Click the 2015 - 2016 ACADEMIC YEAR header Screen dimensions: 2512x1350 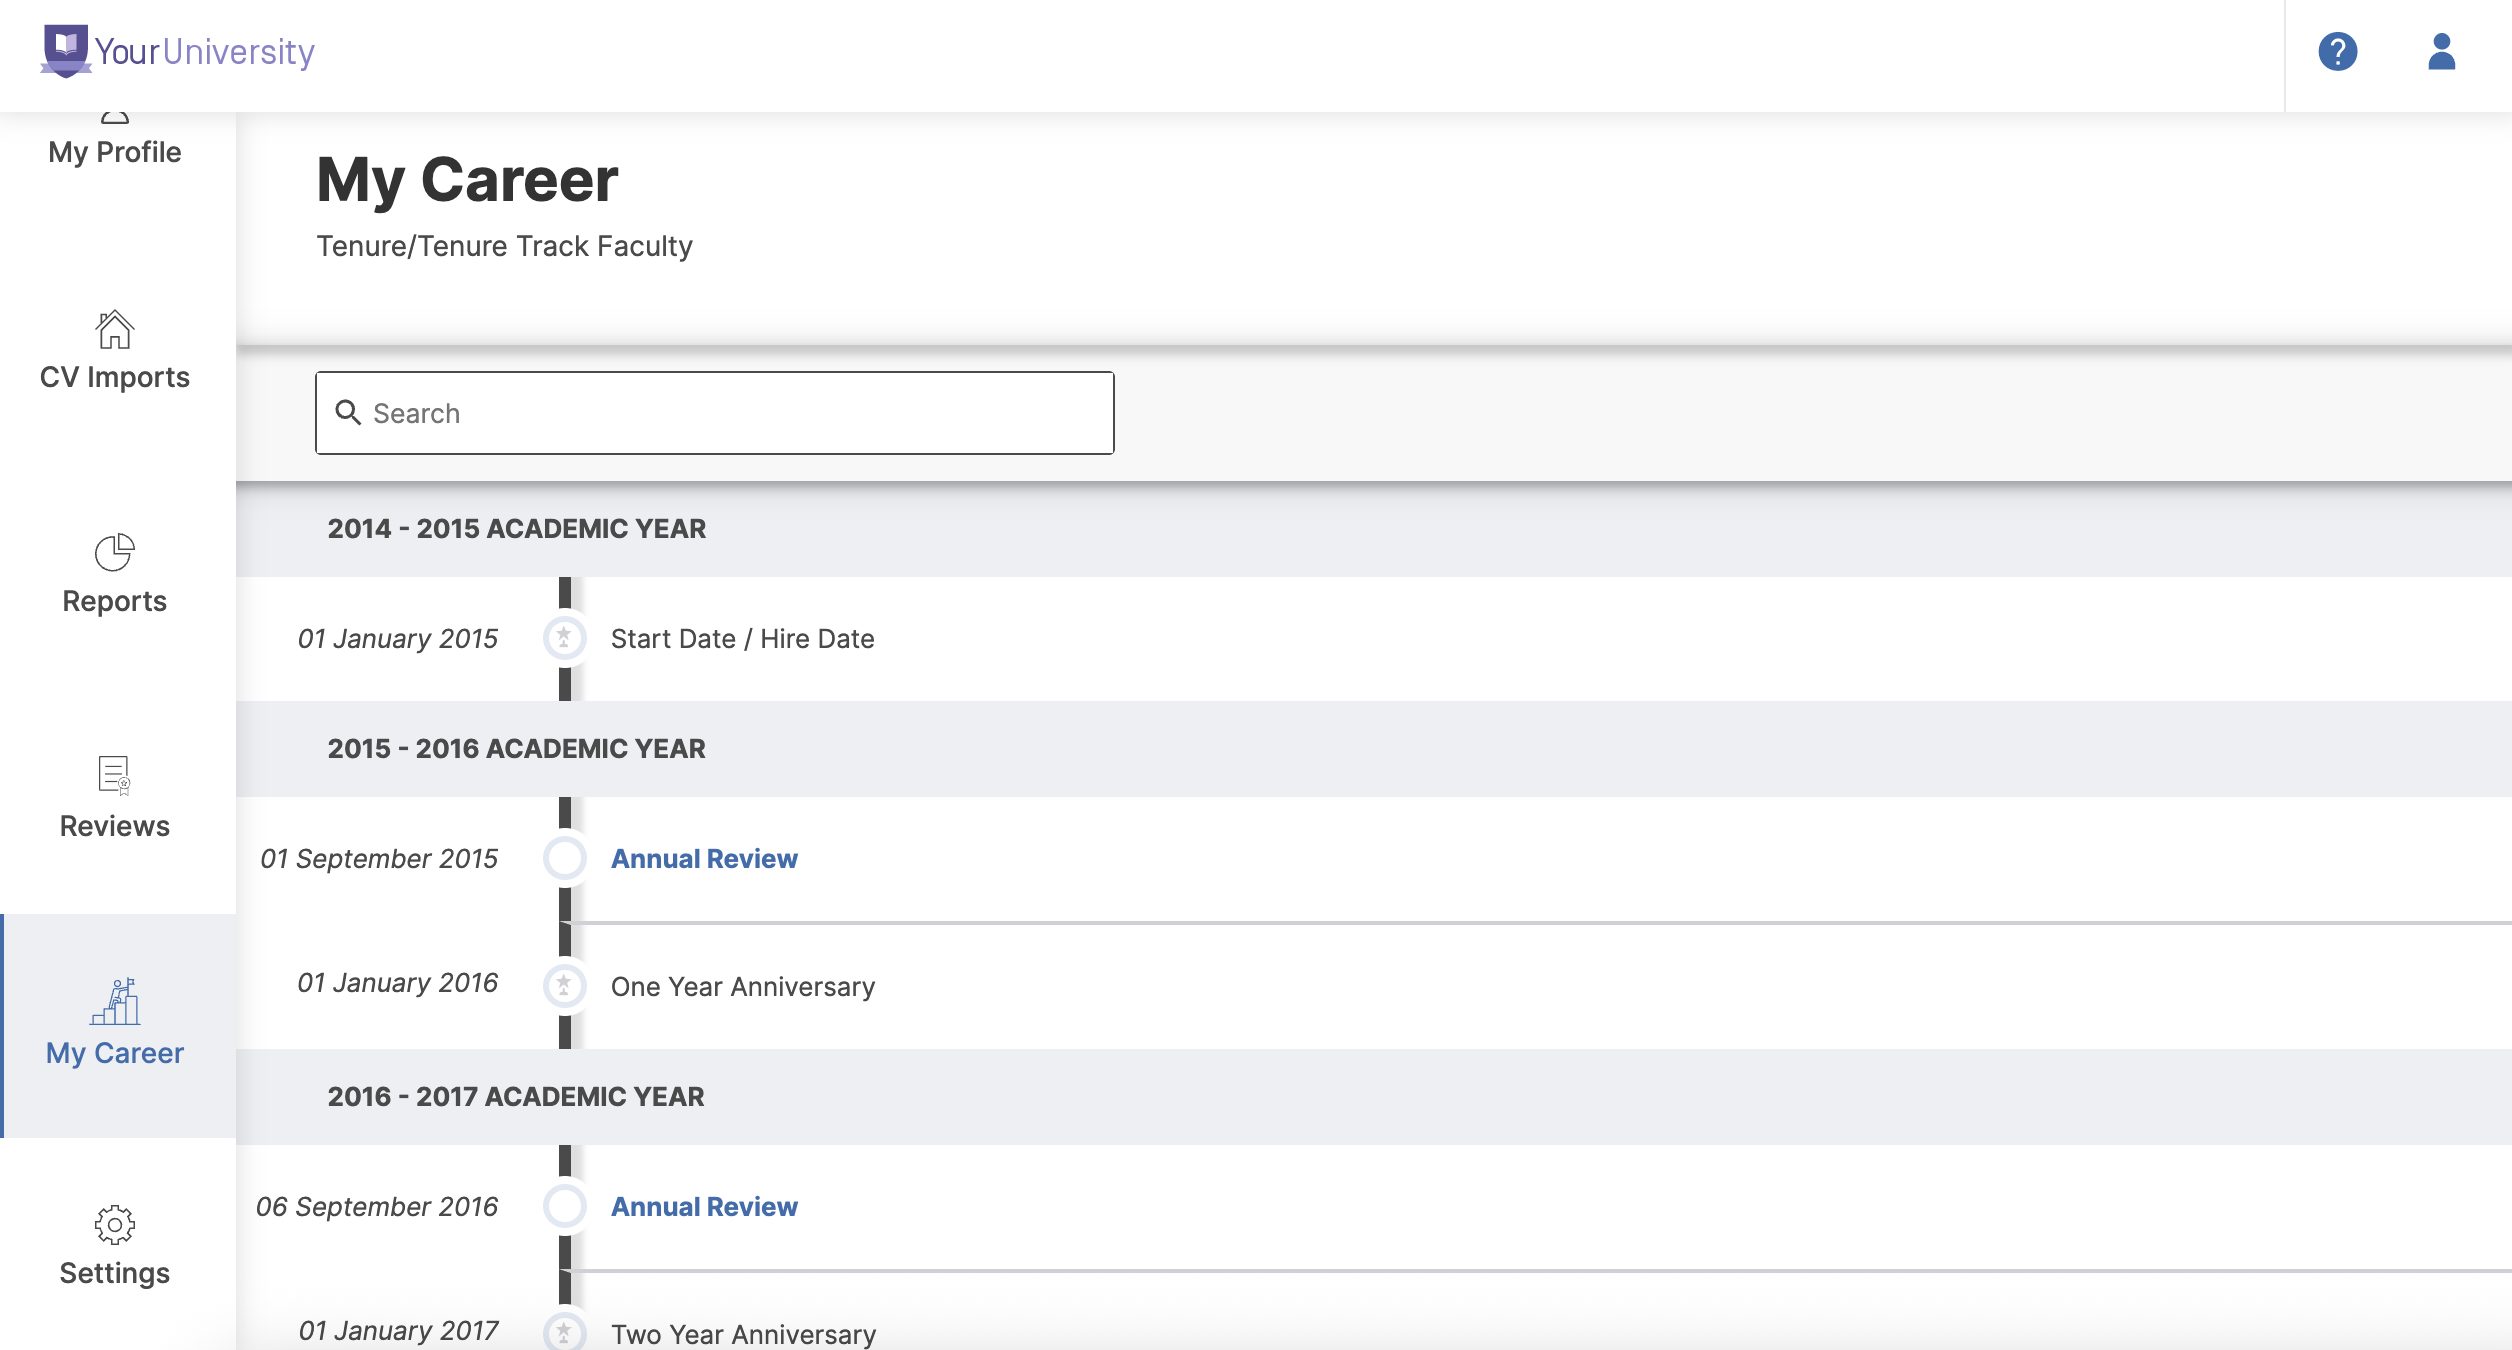point(516,748)
